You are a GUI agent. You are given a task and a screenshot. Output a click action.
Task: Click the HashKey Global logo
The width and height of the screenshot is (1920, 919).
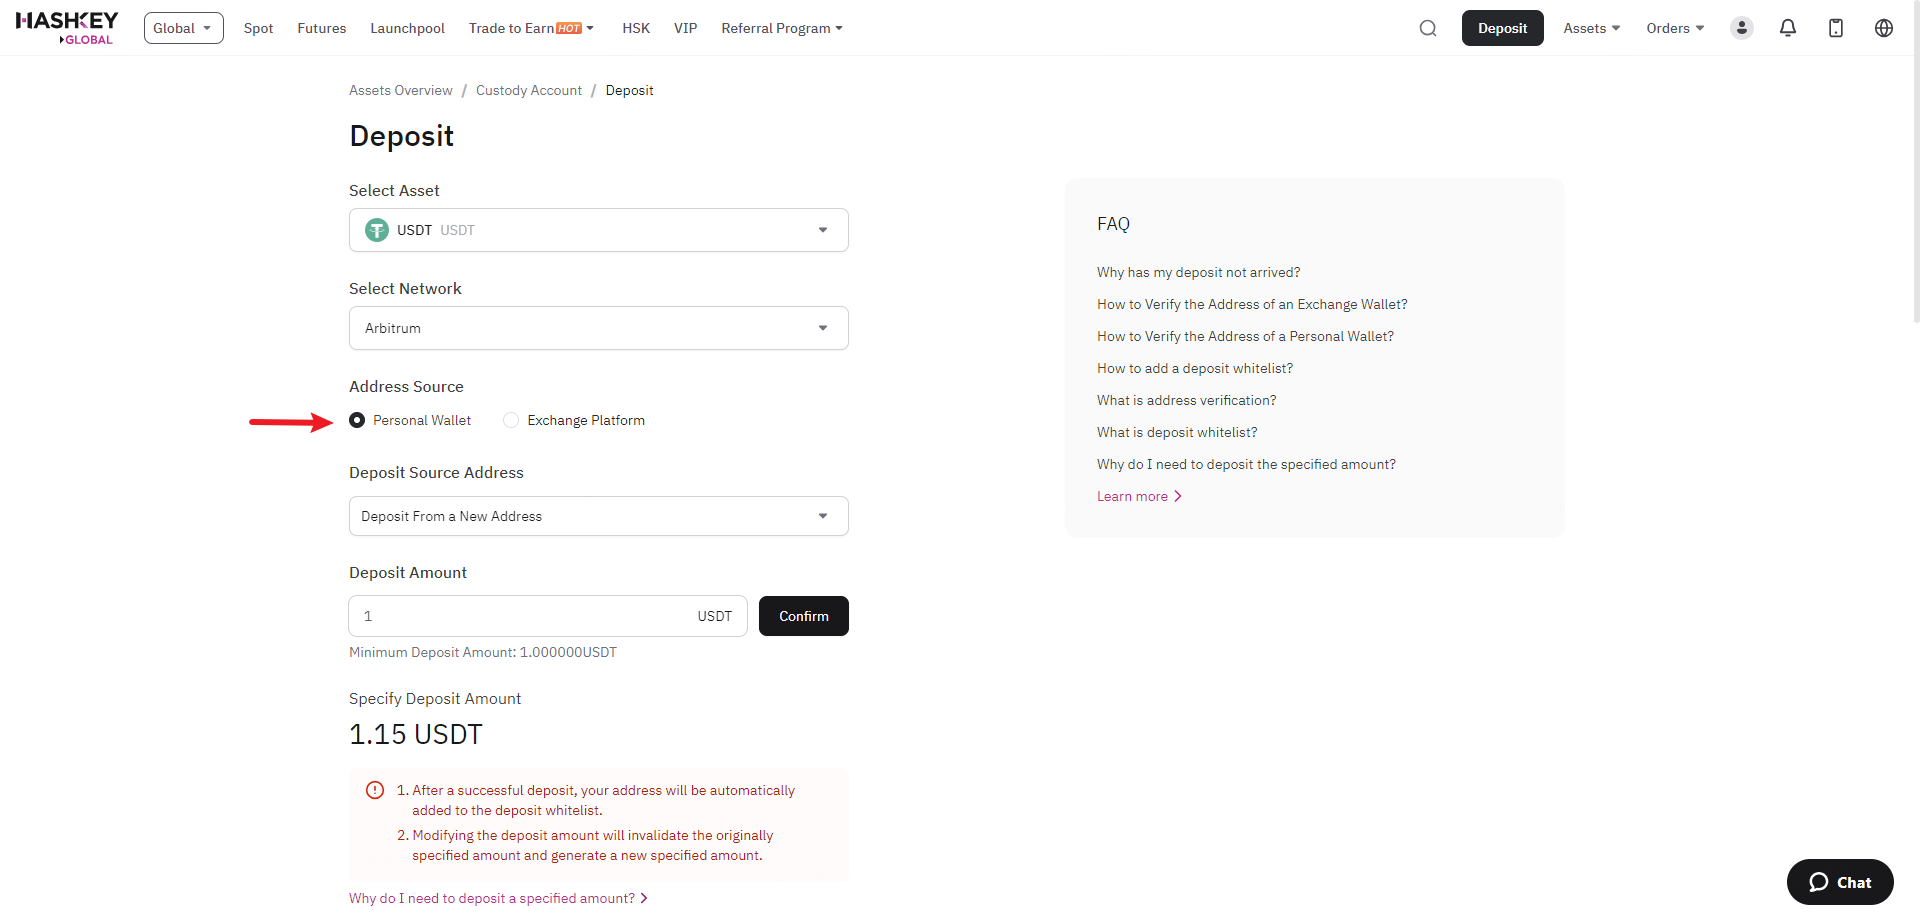coord(67,28)
